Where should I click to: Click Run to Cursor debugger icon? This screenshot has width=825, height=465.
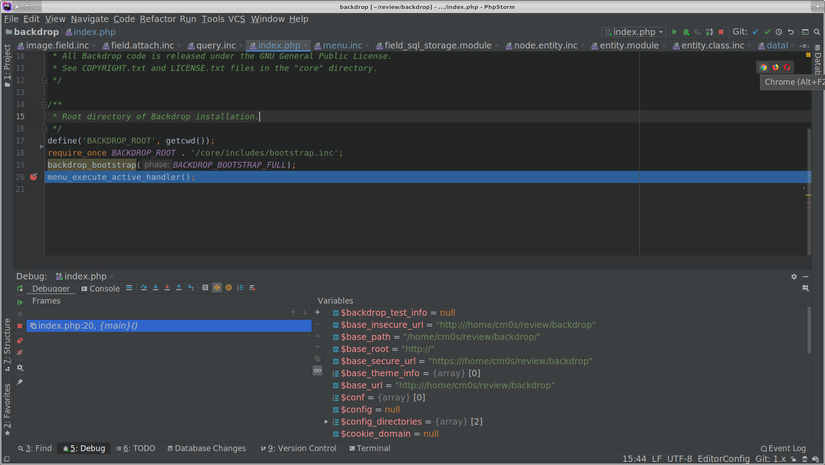pos(190,288)
